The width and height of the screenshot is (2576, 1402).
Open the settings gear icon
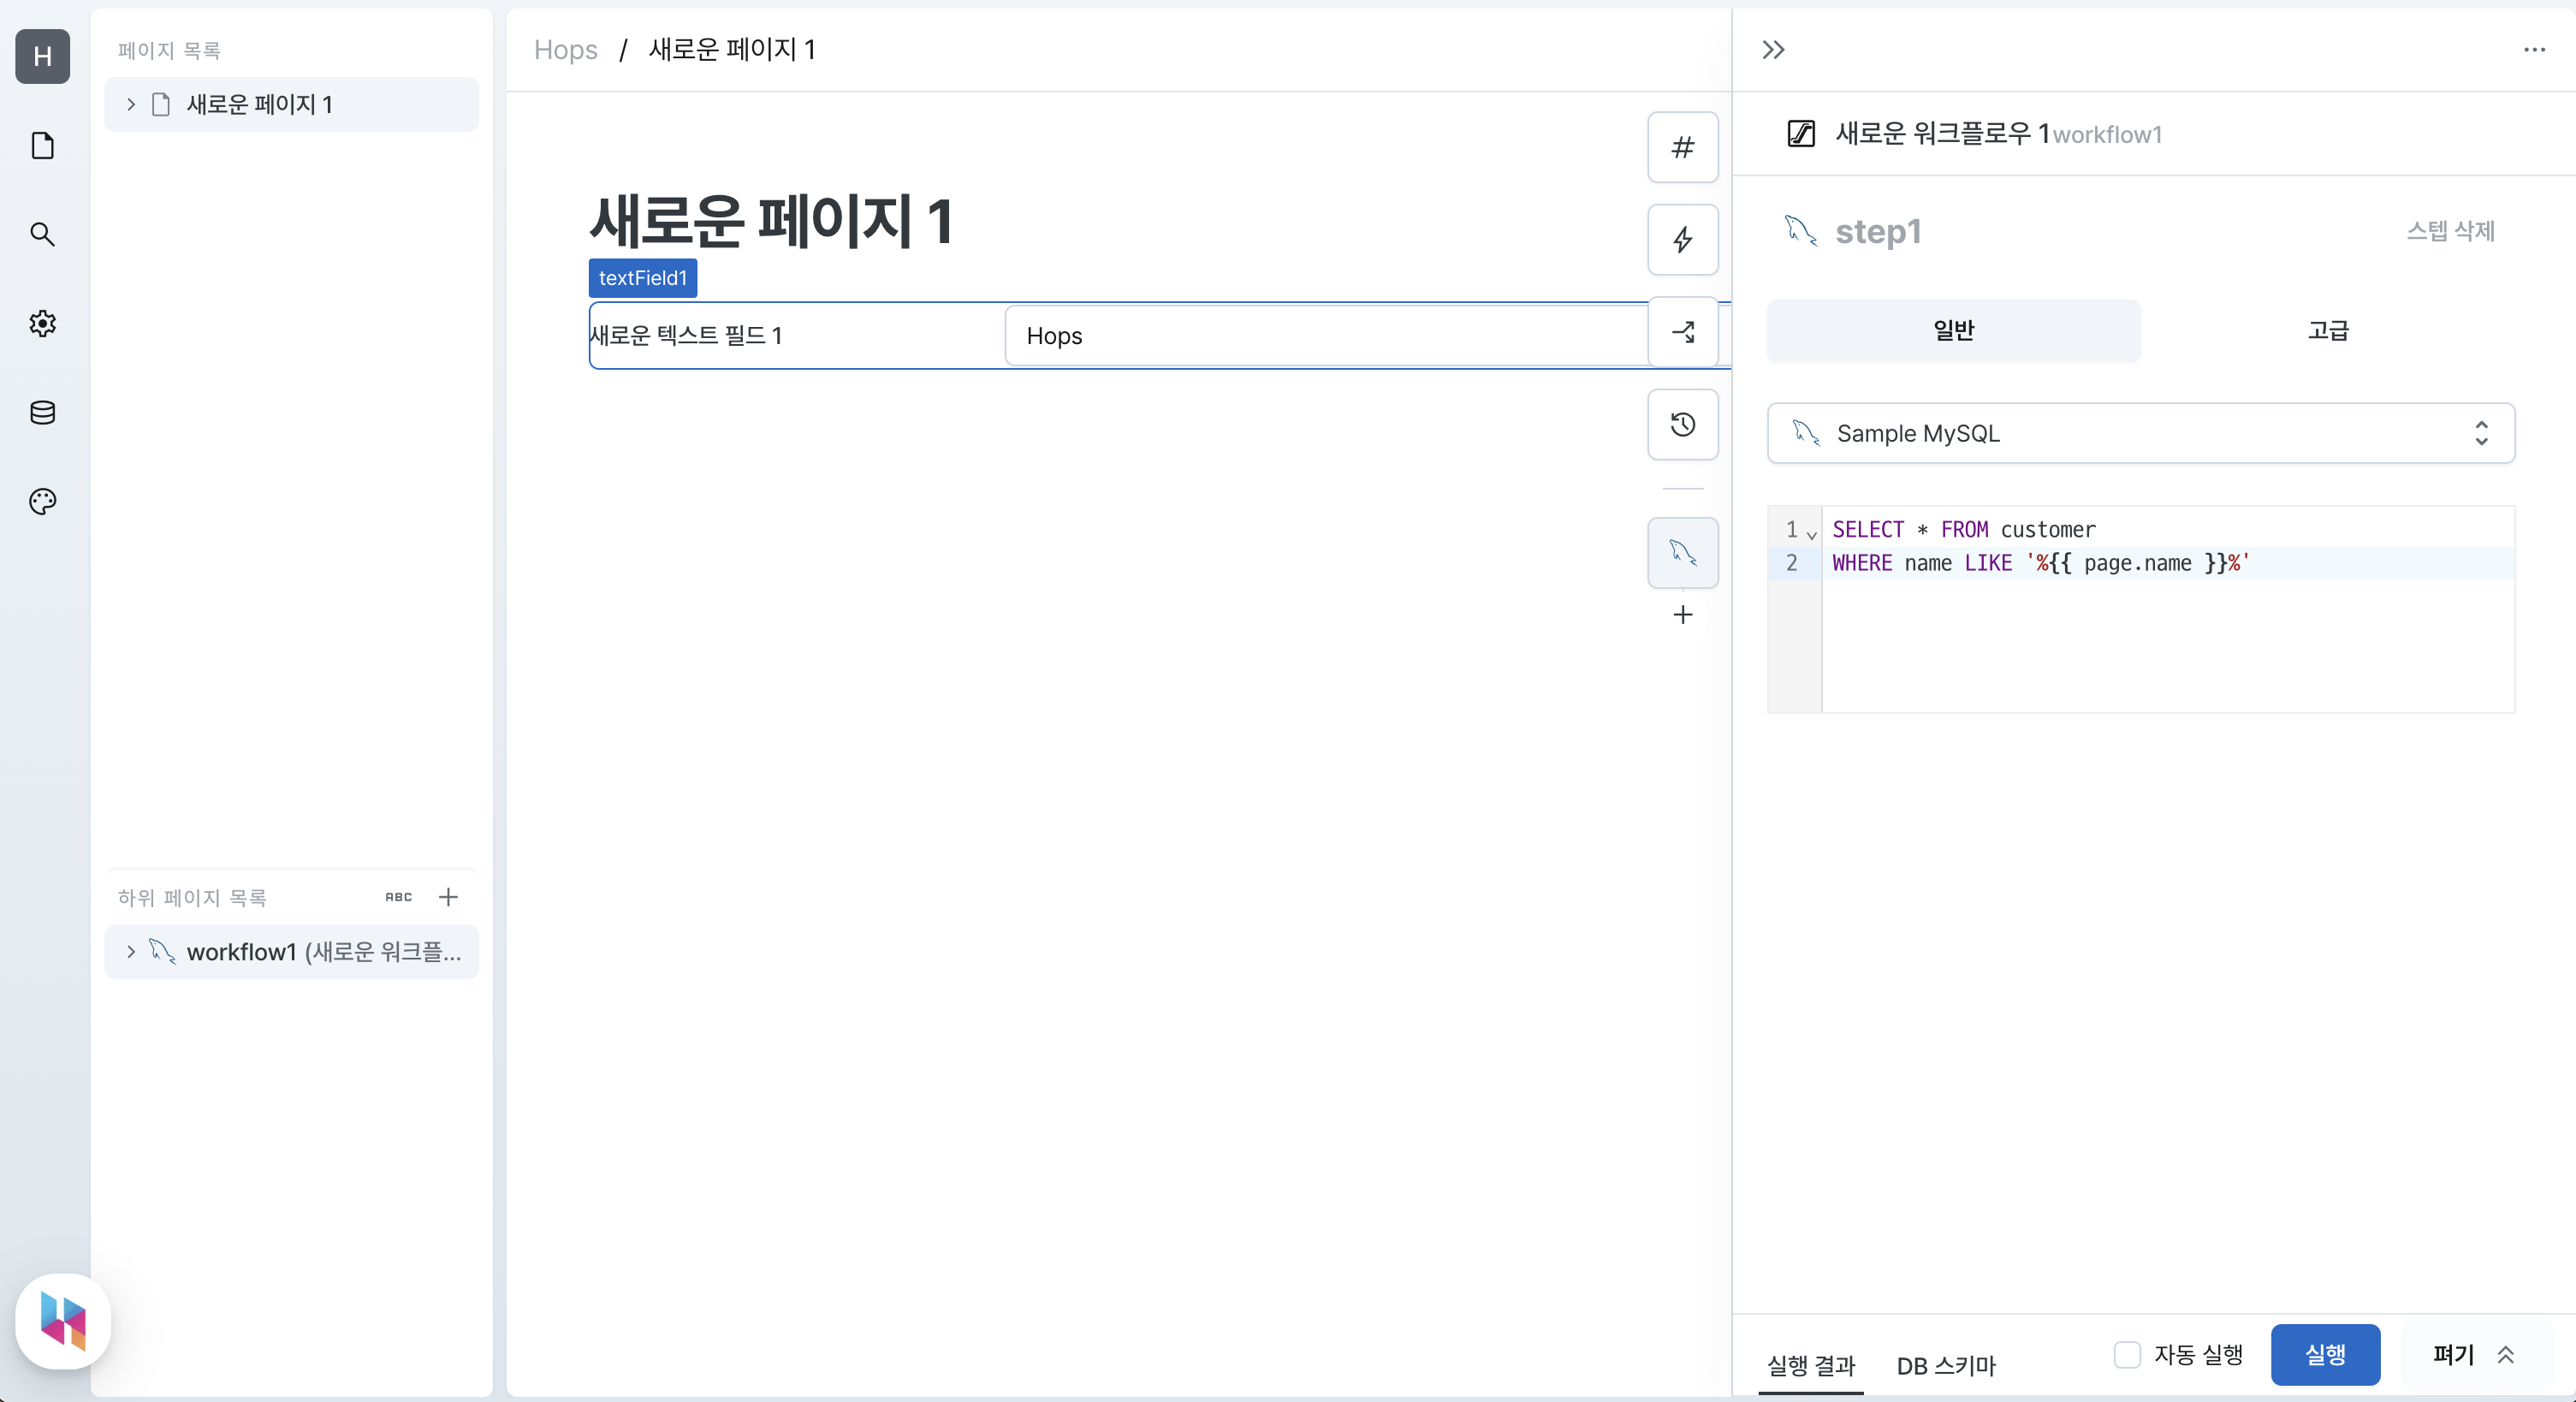click(42, 323)
